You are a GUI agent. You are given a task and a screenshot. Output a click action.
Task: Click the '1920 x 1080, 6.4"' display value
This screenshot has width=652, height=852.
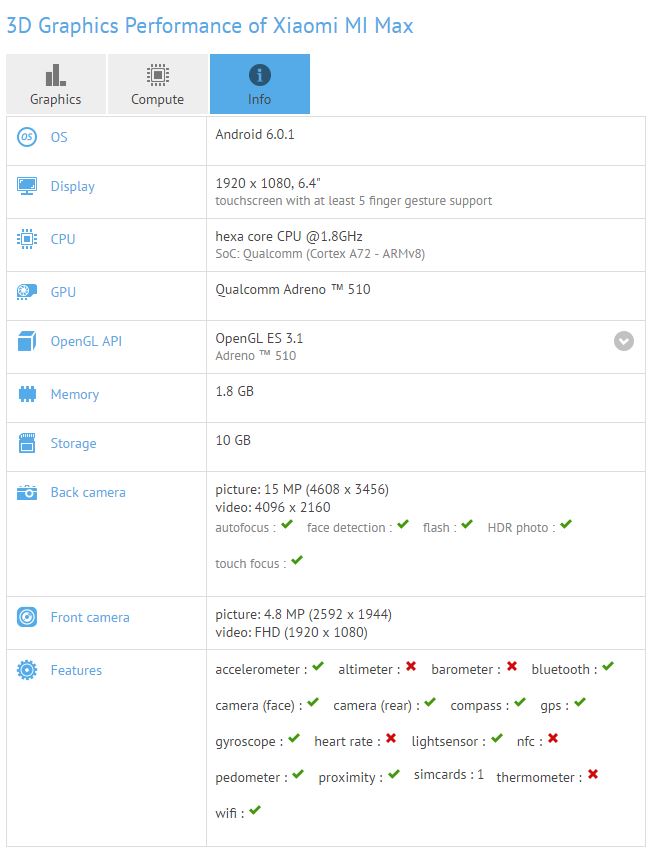click(268, 184)
